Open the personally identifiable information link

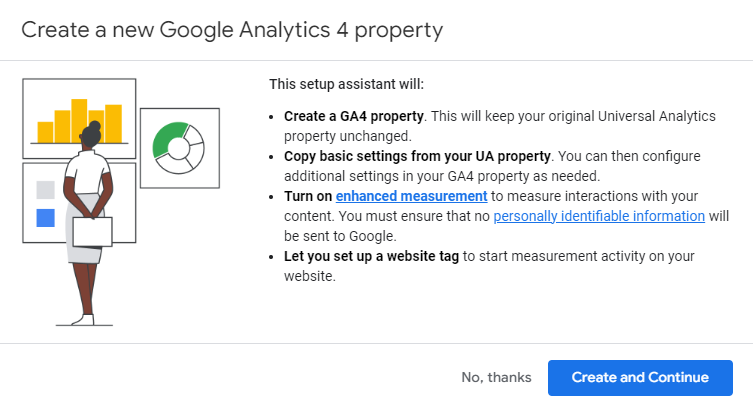(599, 216)
